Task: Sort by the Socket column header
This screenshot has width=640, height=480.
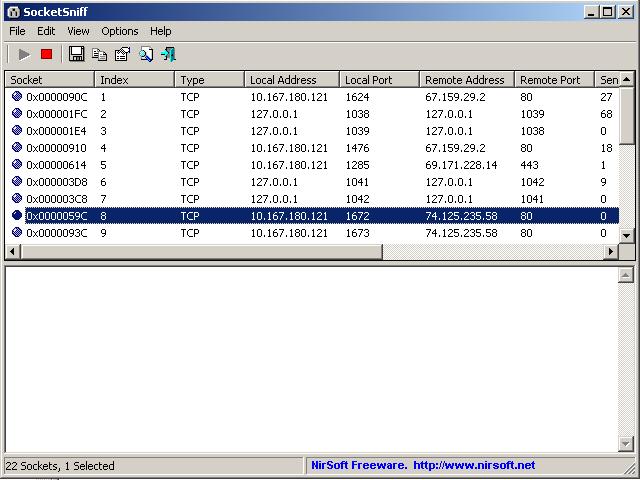Action: pyautogui.click(x=49, y=80)
